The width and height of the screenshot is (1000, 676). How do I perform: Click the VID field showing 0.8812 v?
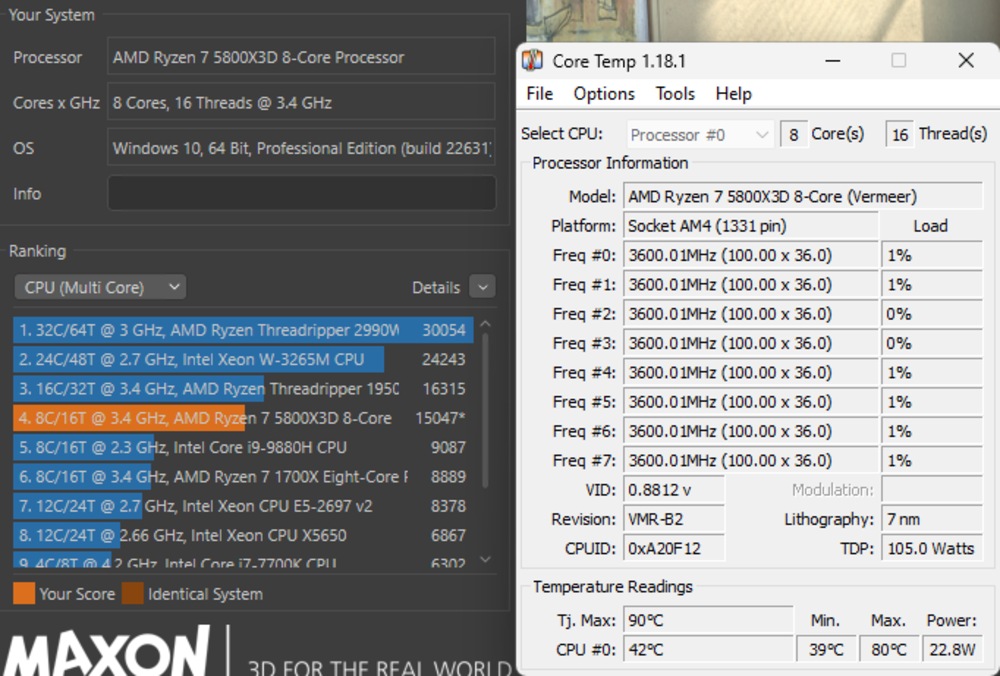tap(673, 489)
